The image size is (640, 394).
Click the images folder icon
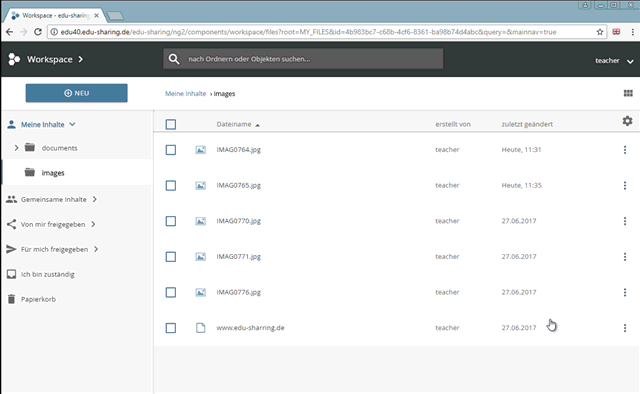(x=30, y=172)
